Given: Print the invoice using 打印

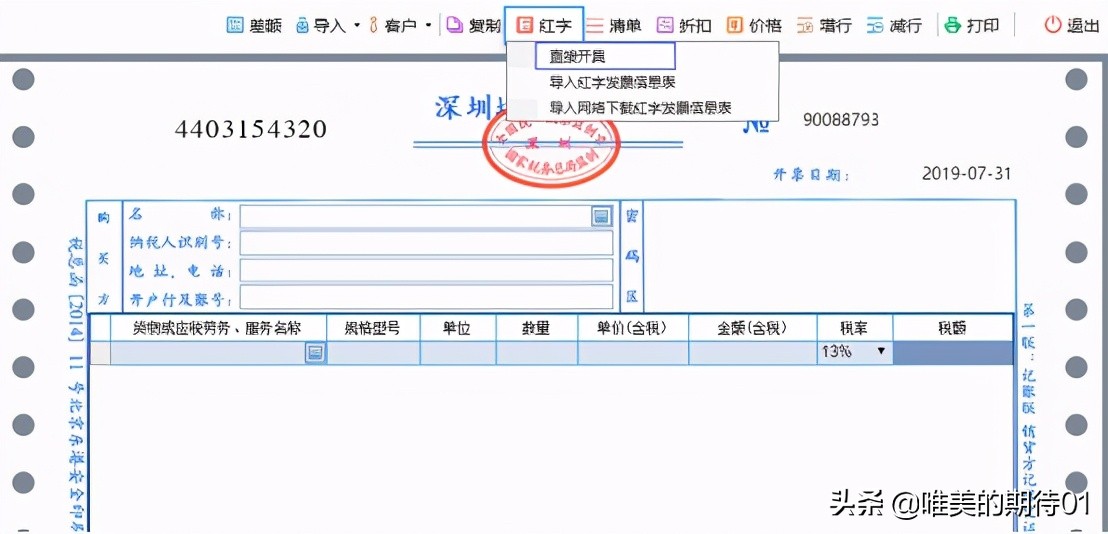Looking at the screenshot, I should (x=968, y=25).
